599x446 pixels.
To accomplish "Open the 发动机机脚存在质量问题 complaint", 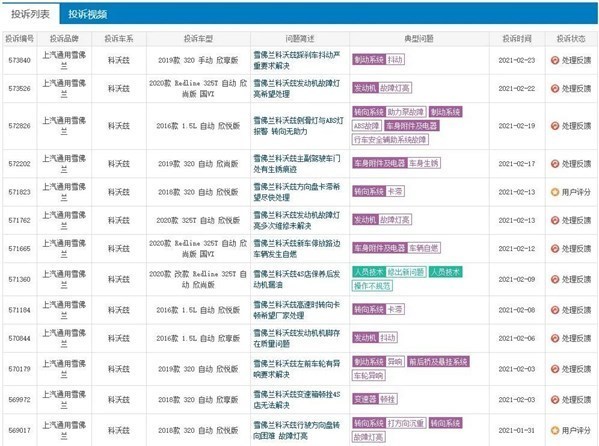I will [297, 338].
